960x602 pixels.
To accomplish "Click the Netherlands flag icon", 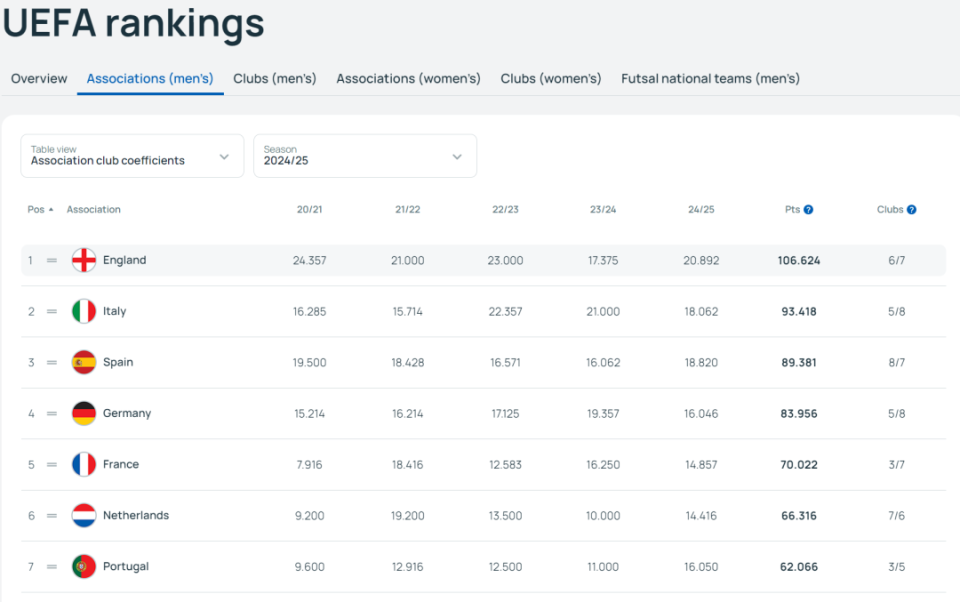I will pyautogui.click(x=84, y=516).
